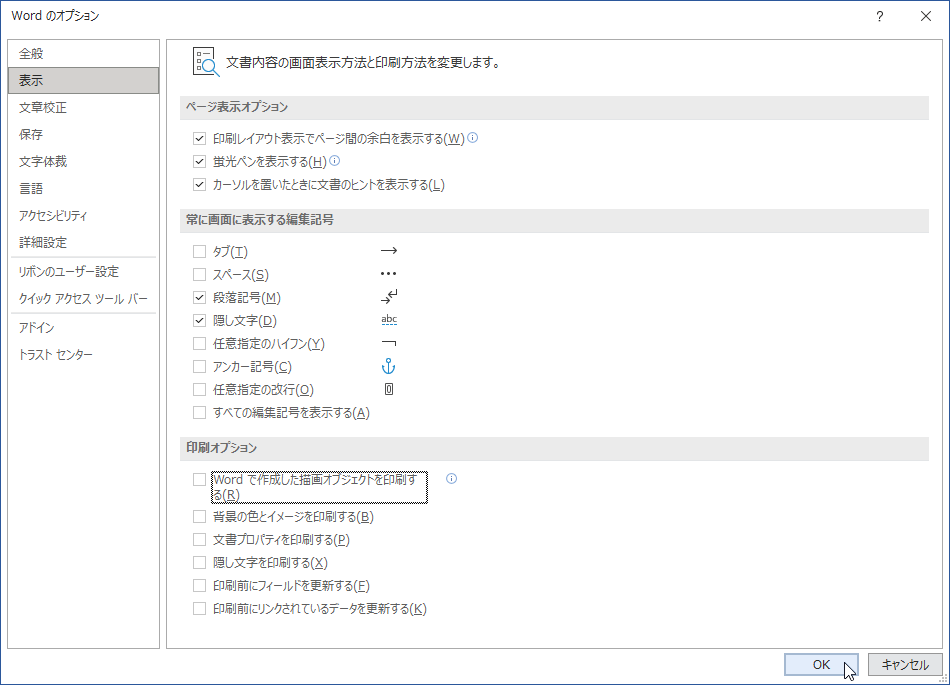Enable the スペース(S) checkbox
950x685 pixels.
[199, 274]
